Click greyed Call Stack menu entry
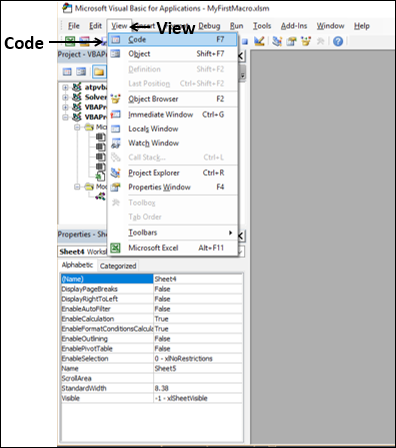396x448 pixels. 172,157
